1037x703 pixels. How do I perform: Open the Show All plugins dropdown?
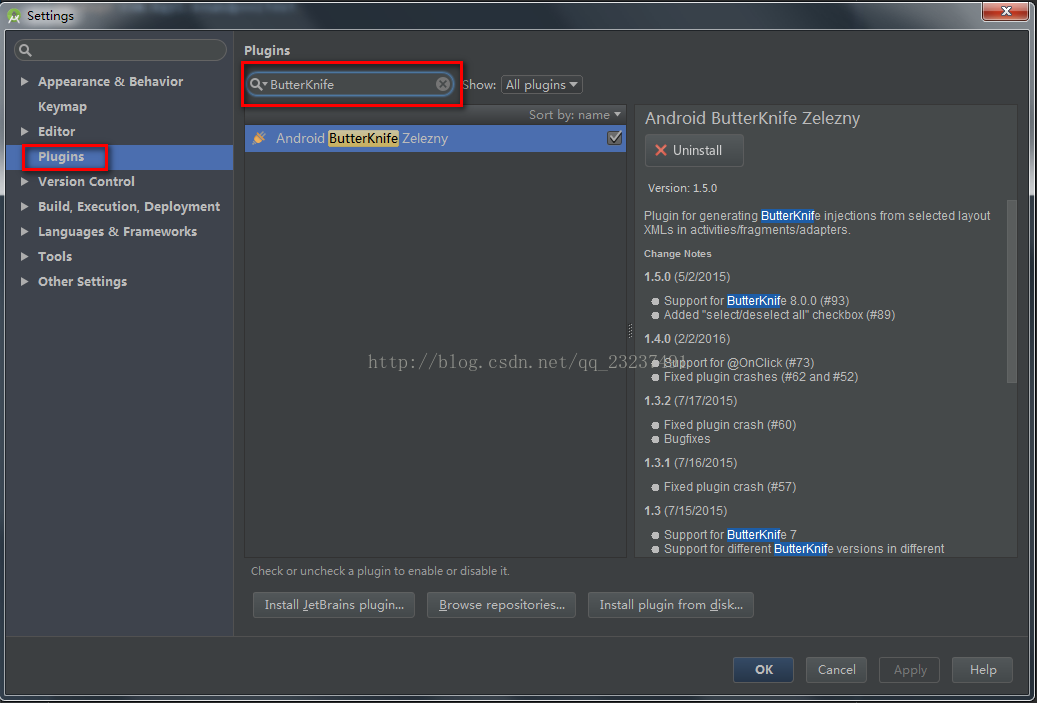click(542, 84)
